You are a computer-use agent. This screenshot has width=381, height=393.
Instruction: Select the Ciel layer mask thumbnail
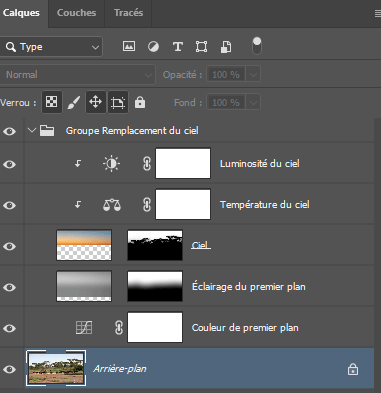[155, 245]
